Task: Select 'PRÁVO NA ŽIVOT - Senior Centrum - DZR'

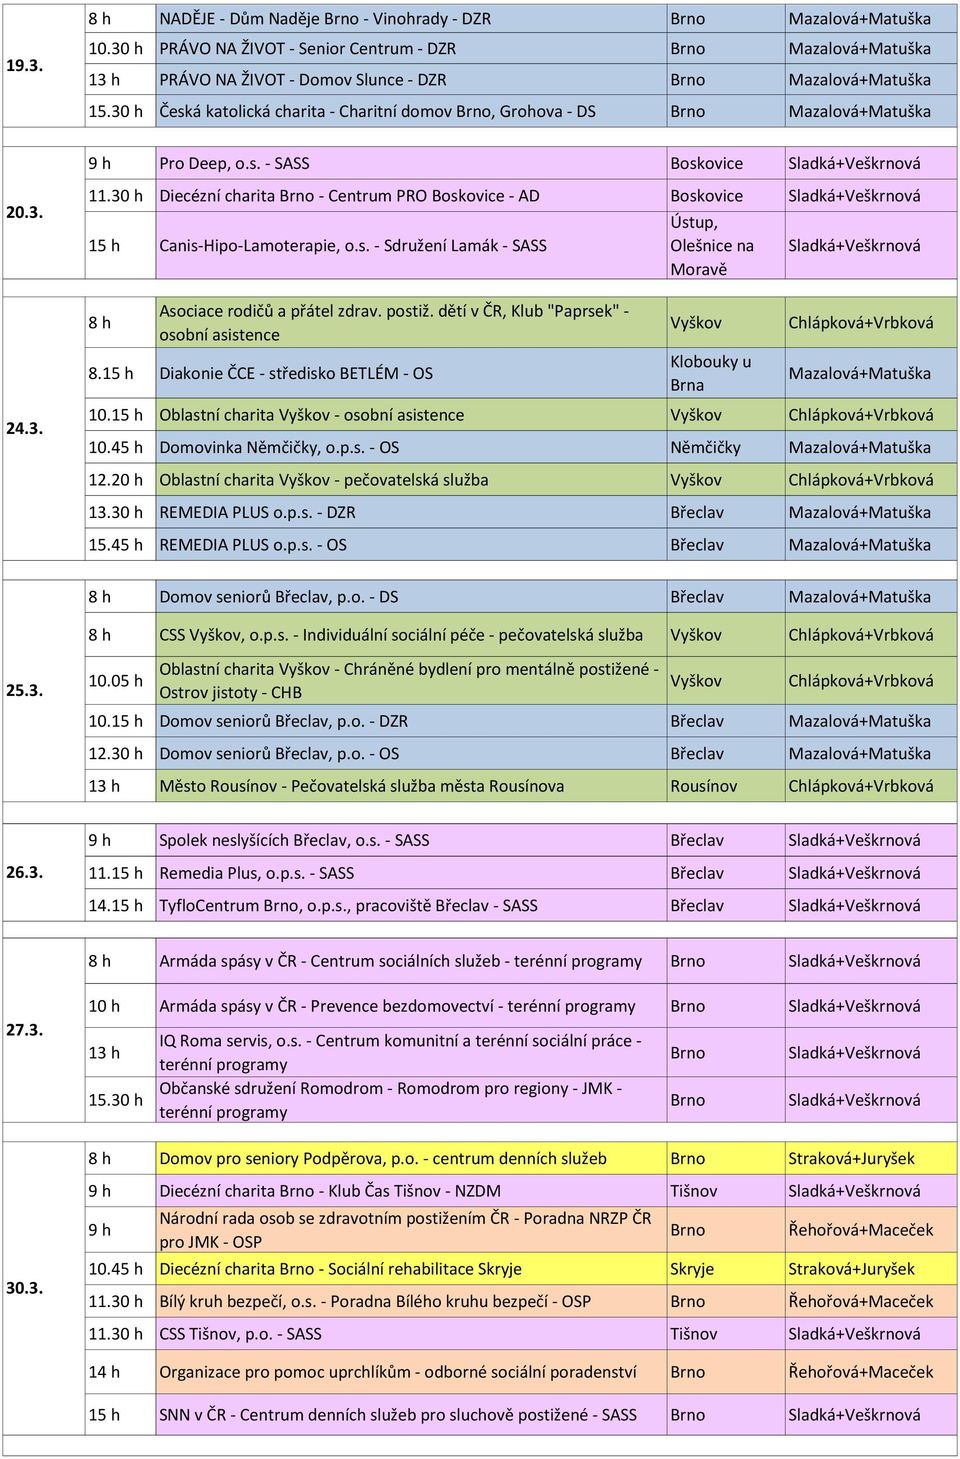Action: (x=308, y=48)
